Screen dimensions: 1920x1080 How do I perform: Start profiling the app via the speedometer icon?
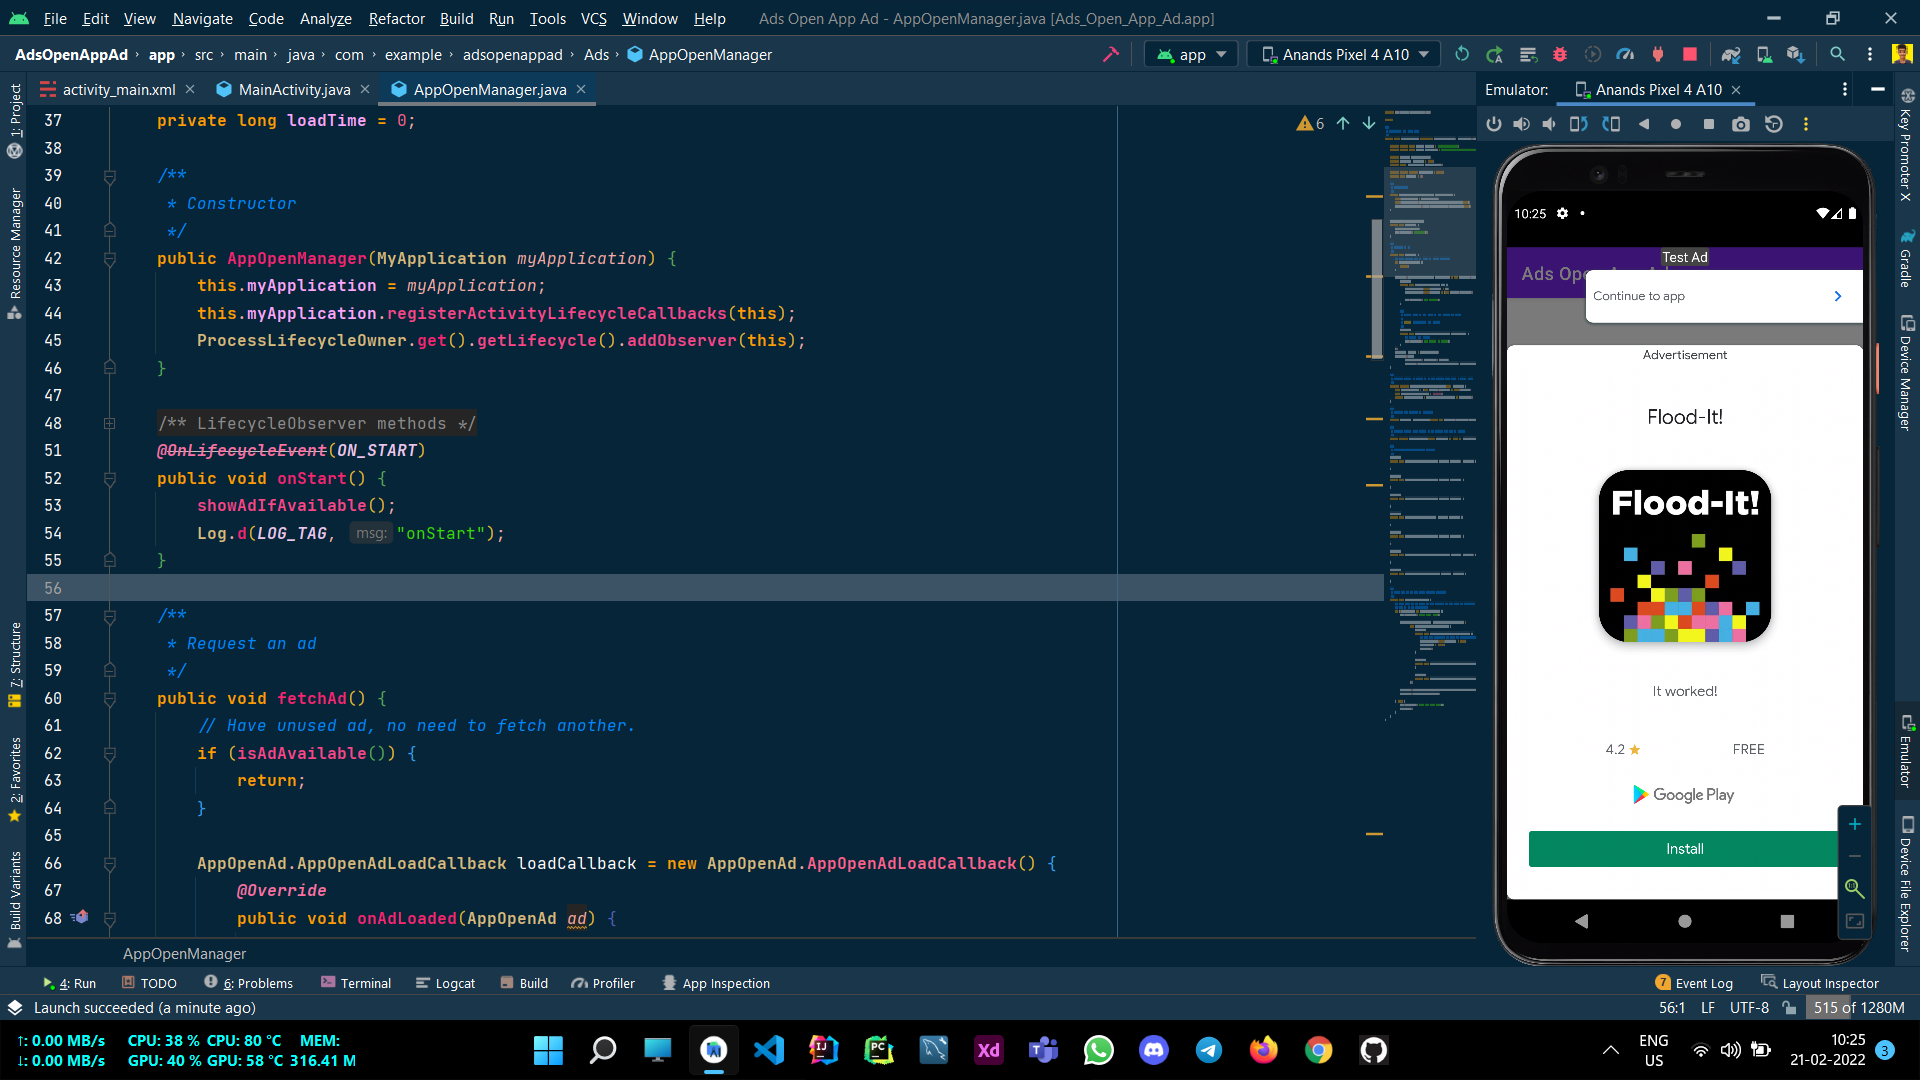pos(1625,54)
